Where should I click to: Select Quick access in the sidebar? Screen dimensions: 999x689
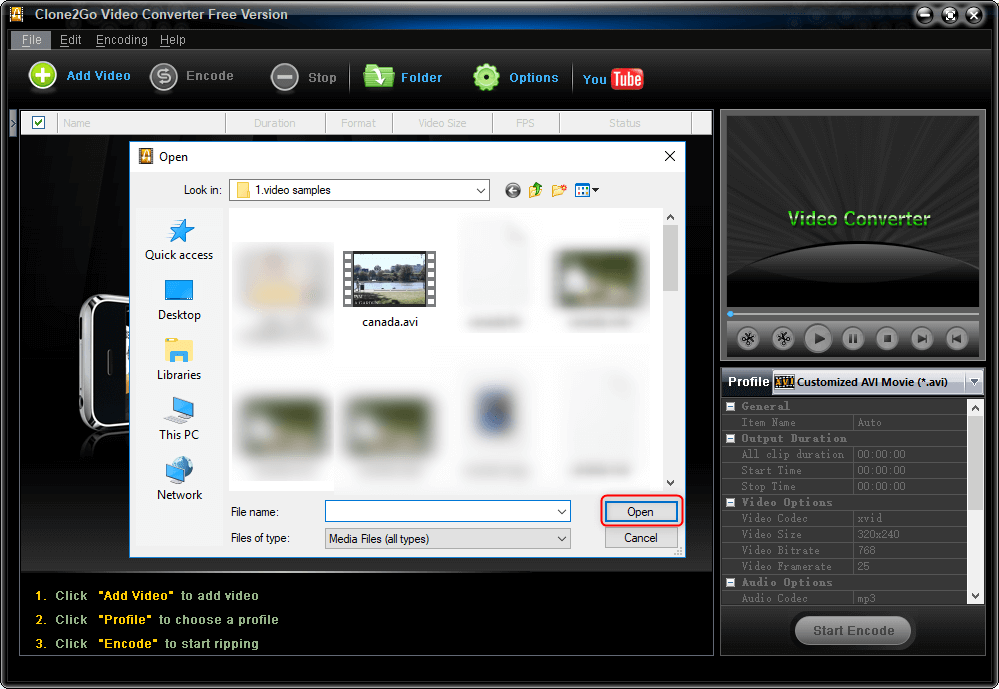(x=179, y=240)
